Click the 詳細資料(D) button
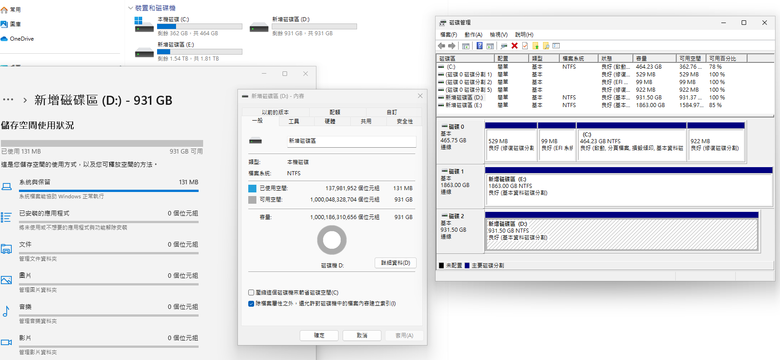The image size is (780, 360). click(395, 263)
